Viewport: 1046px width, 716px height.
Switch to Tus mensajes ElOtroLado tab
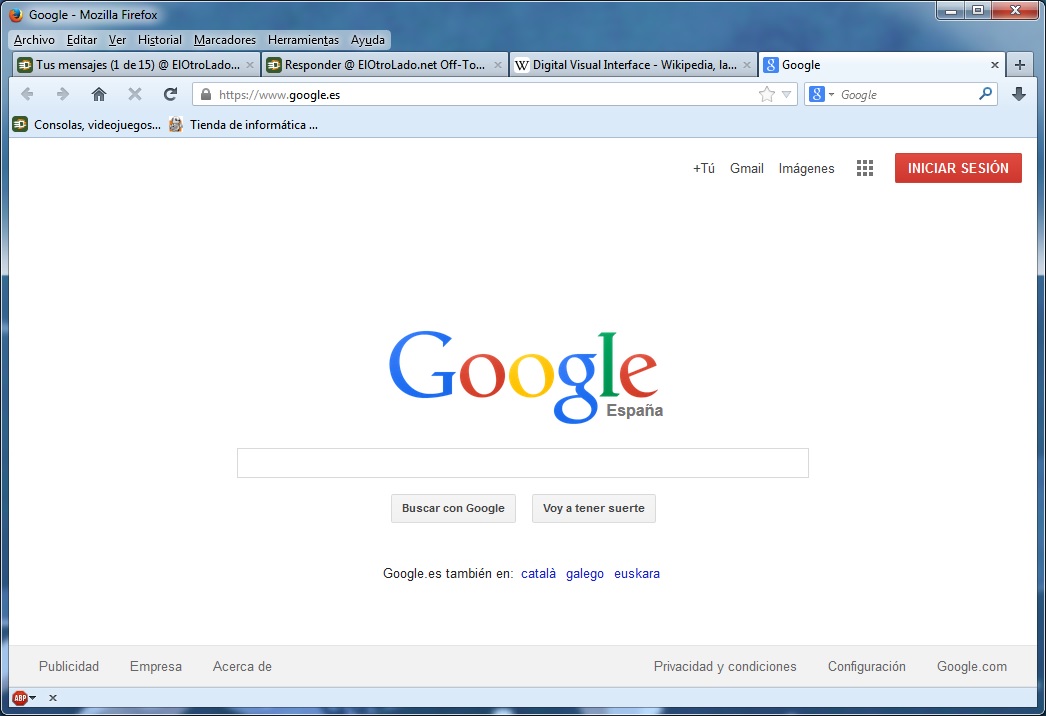tap(135, 65)
